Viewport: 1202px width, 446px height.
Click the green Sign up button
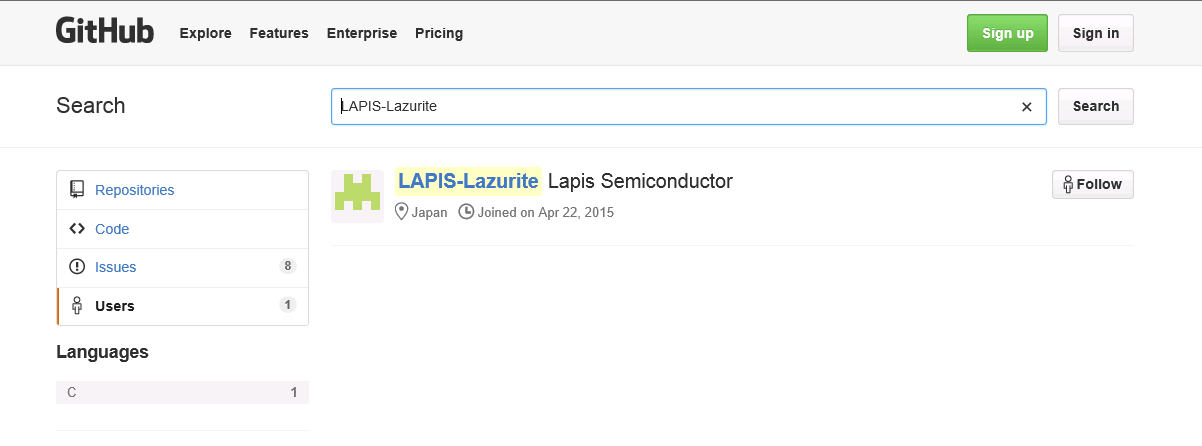pyautogui.click(x=1007, y=33)
